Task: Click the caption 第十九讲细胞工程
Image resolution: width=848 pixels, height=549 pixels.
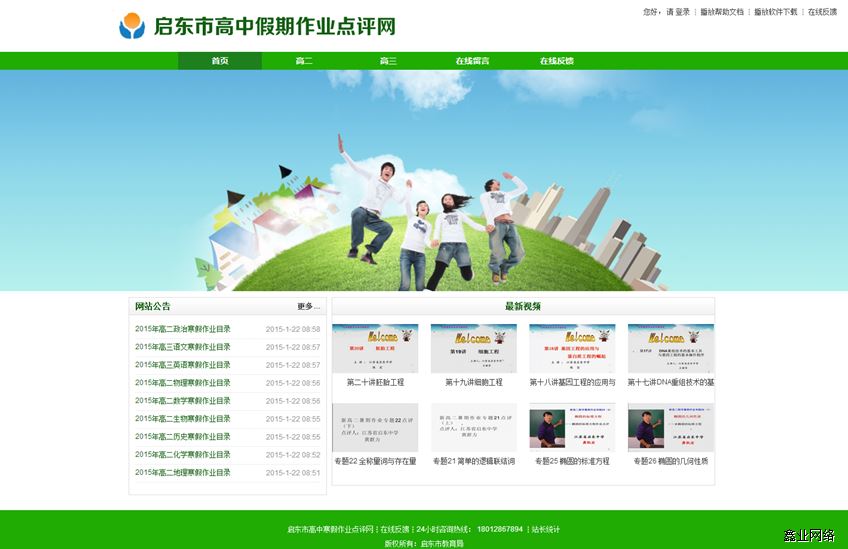Action: (474, 382)
